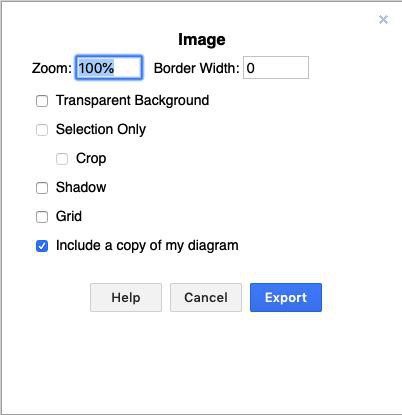Open Help for image export
Screen dimensions: 402x415
126,297
